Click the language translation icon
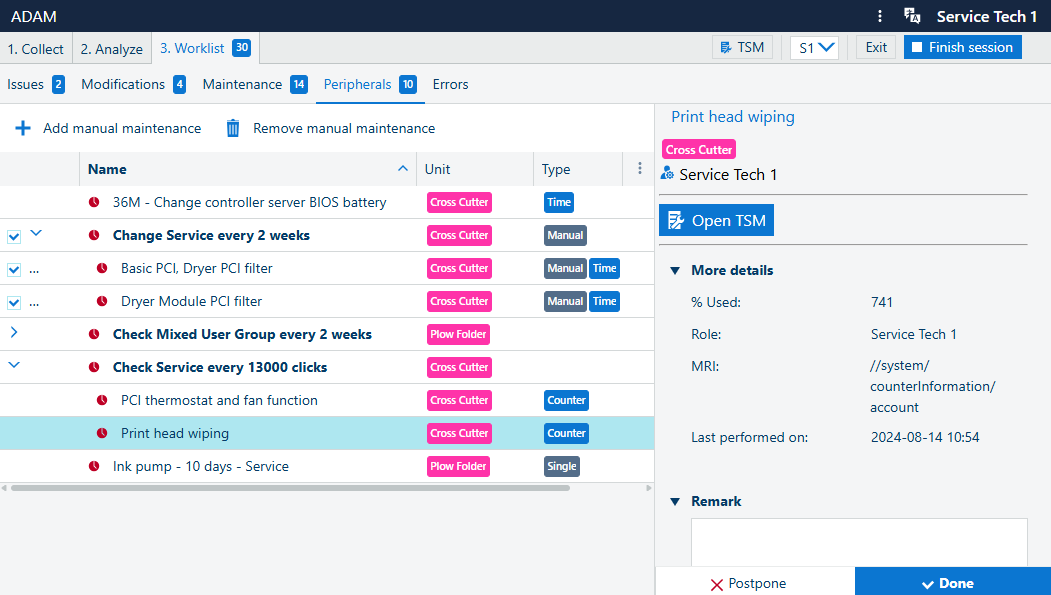This screenshot has width=1051, height=595. tap(911, 16)
